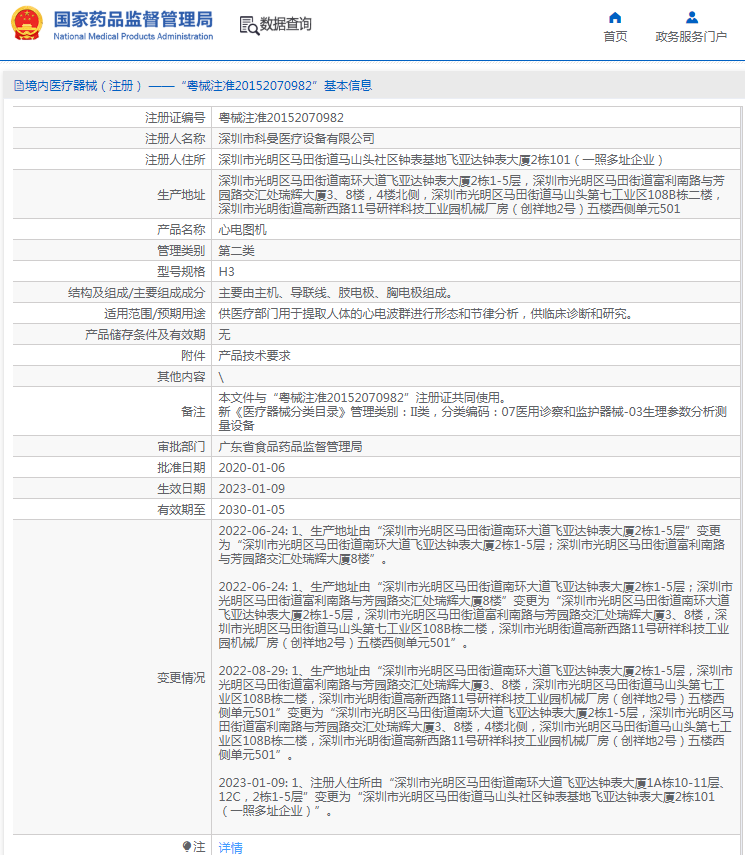Screen dimensions: 745x855
Task: Click the first 2022-06-24 change entry
Action: pyautogui.click(x=472, y=545)
